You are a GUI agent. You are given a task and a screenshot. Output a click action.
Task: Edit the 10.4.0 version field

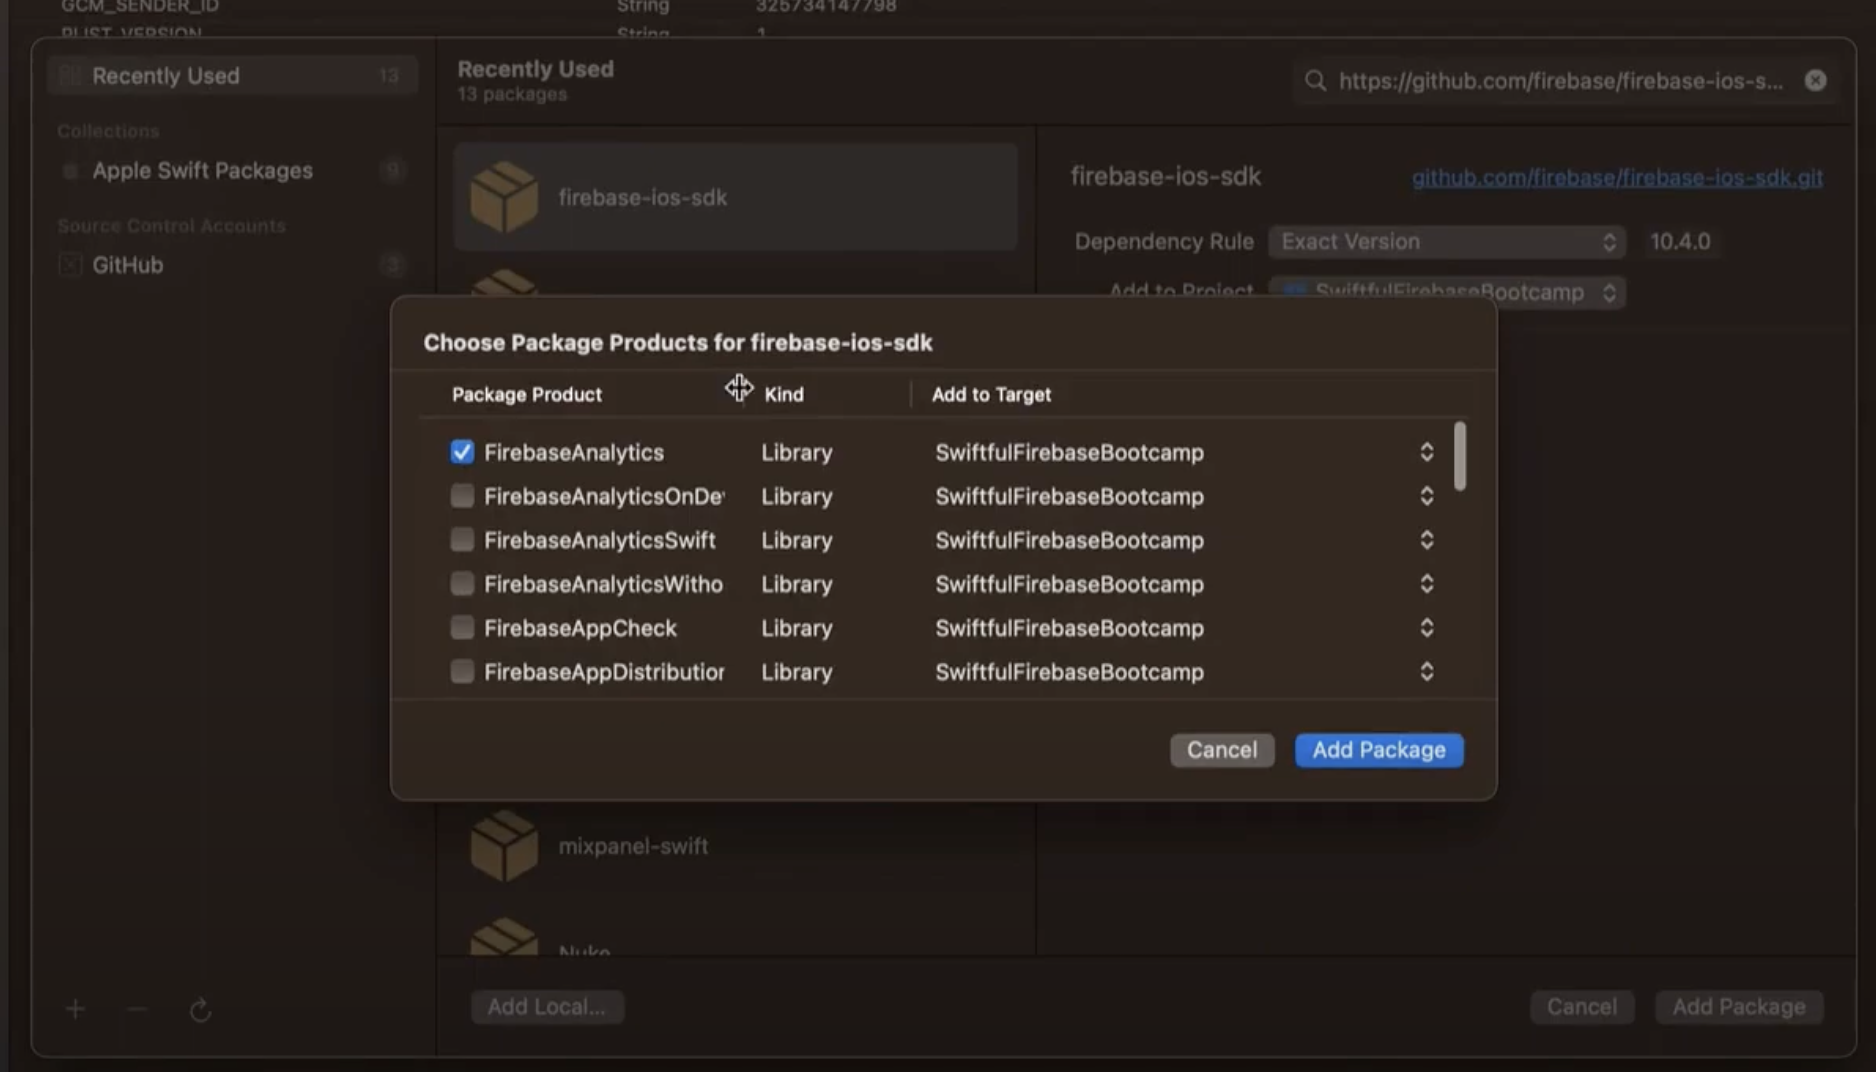pyautogui.click(x=1680, y=242)
